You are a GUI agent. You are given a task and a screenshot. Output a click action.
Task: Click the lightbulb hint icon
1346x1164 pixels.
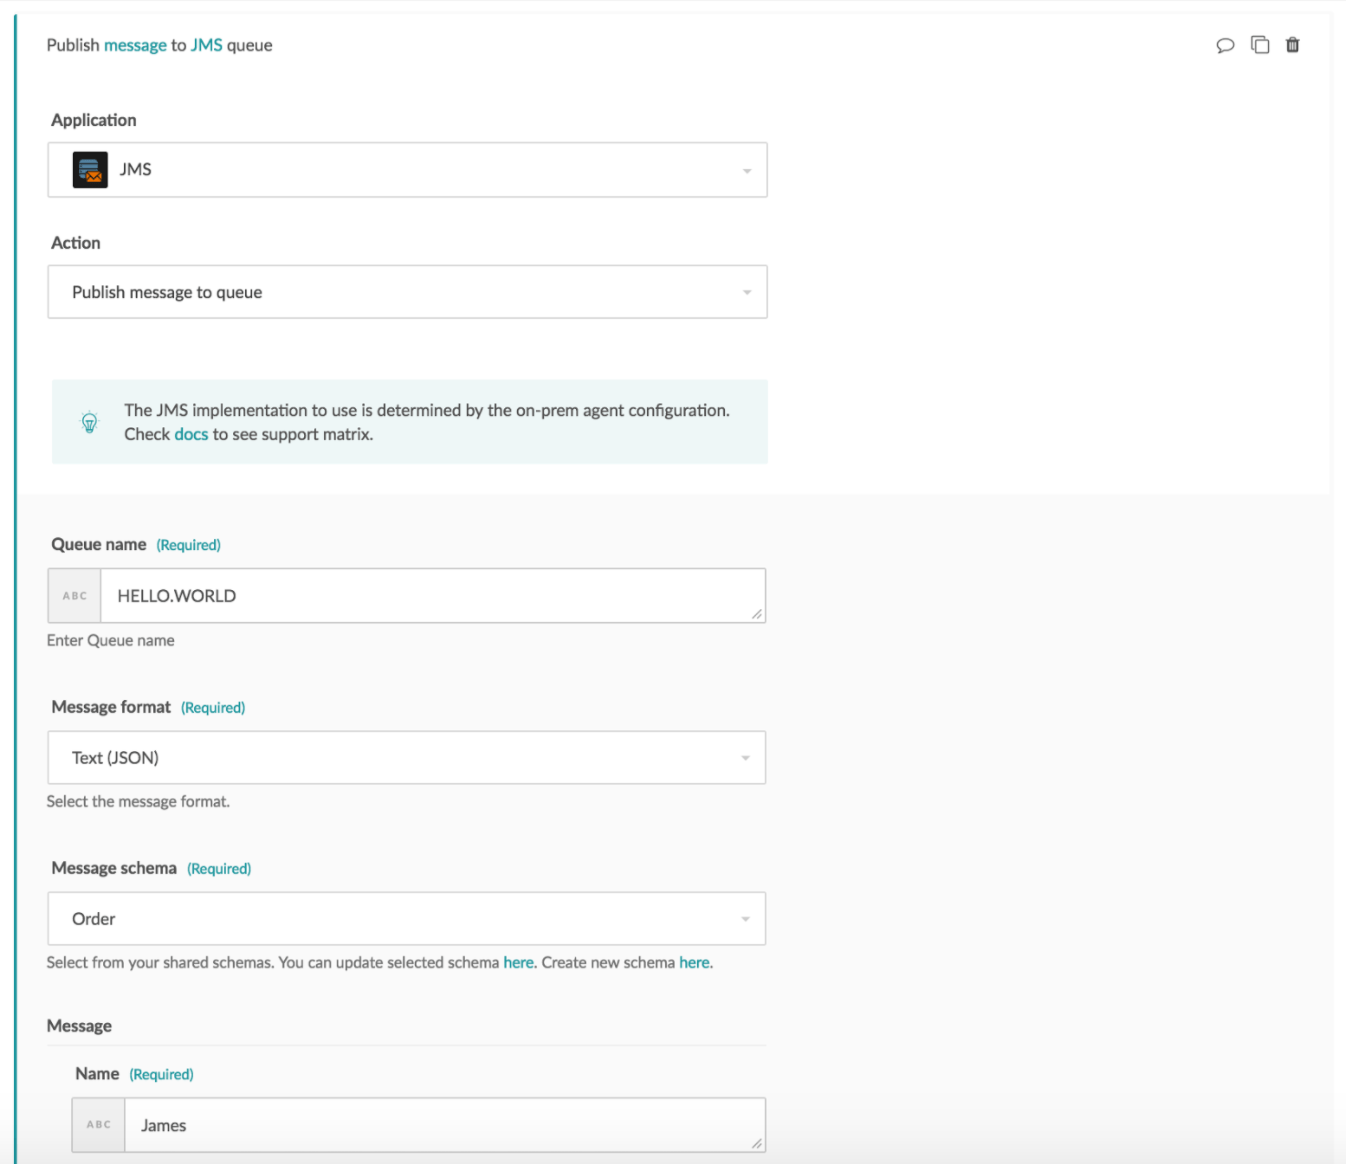pos(89,422)
